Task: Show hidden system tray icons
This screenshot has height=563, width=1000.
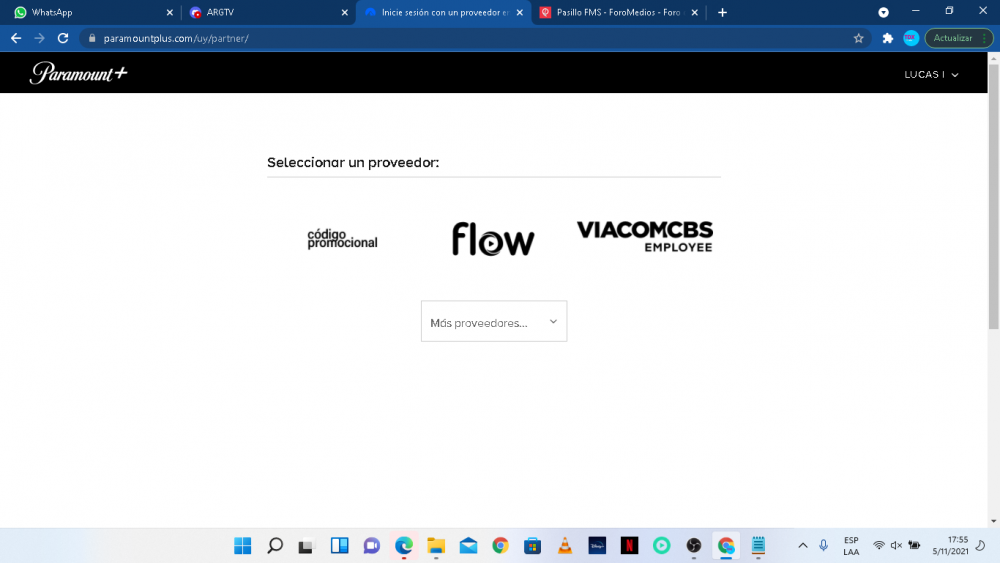Action: pos(802,546)
